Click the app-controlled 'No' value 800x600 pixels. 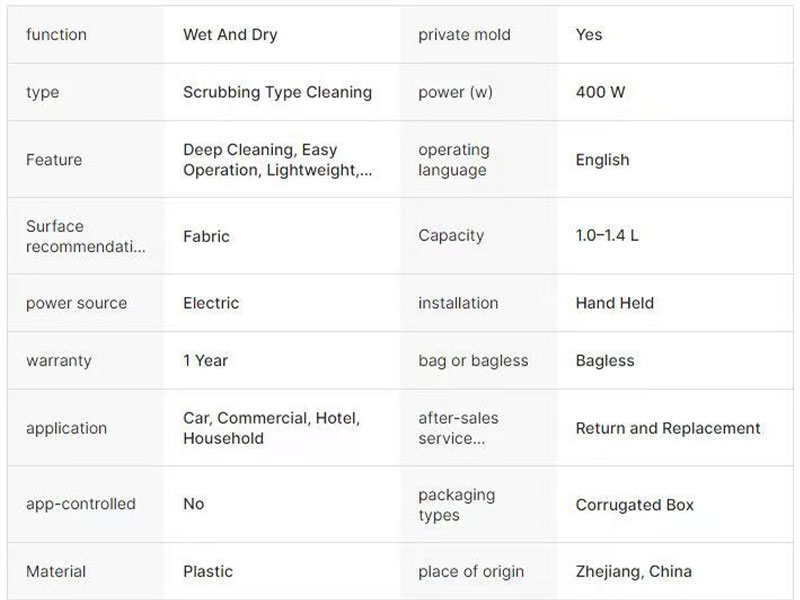pyautogui.click(x=193, y=504)
